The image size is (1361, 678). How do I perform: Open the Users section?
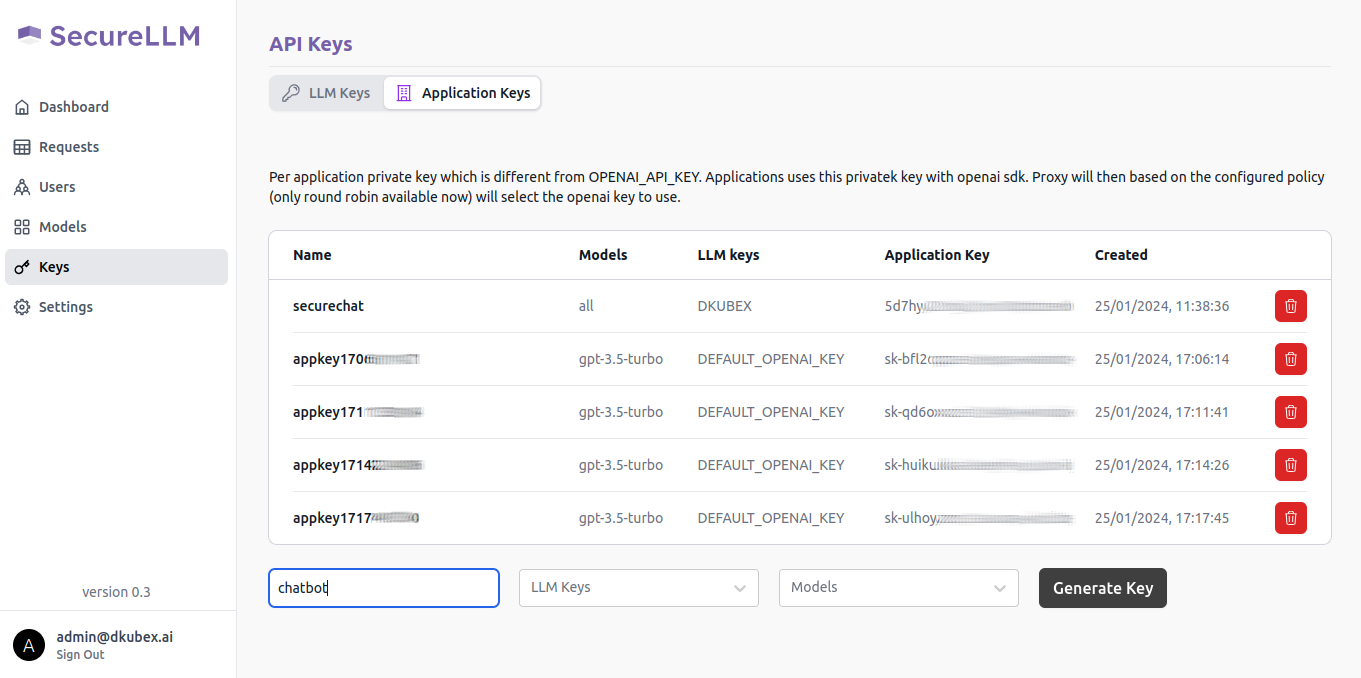point(57,187)
